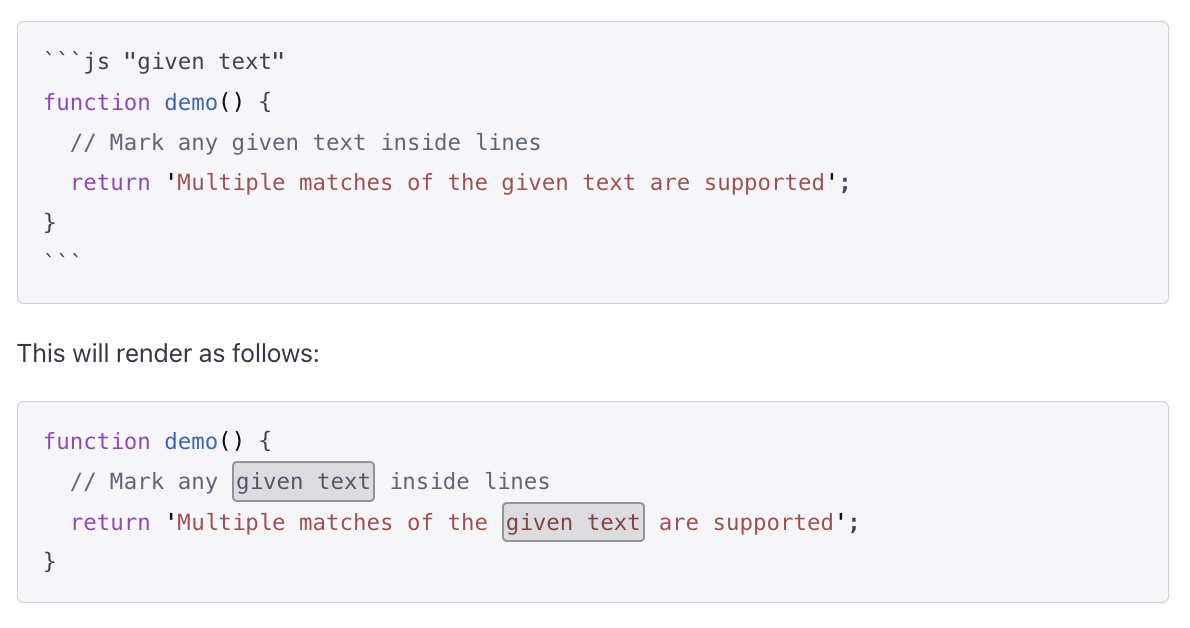Click 'inside lines' in the rendered comment
Screen dimensions: 1190x628
[469, 481]
